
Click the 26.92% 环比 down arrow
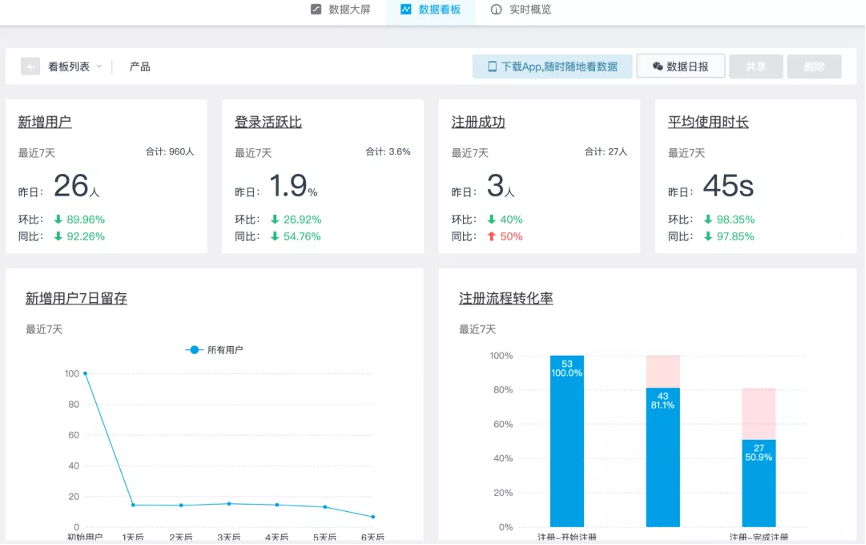(x=274, y=219)
